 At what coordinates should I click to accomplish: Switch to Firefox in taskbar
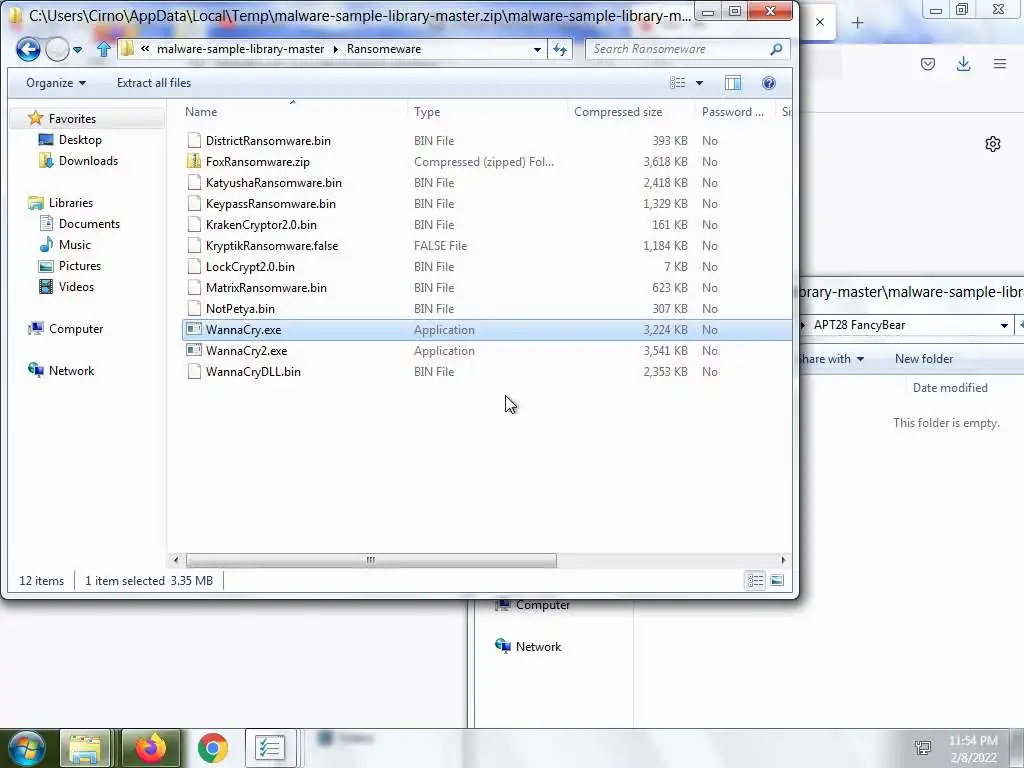coord(151,748)
